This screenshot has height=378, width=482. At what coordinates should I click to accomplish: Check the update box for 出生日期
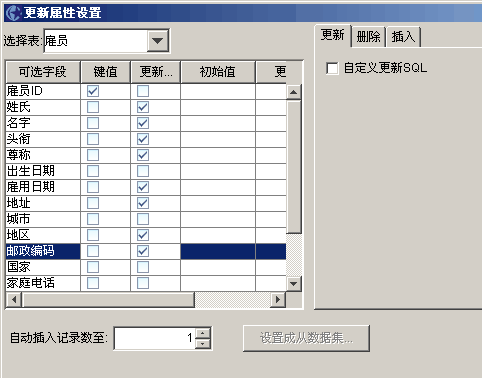click(x=143, y=171)
